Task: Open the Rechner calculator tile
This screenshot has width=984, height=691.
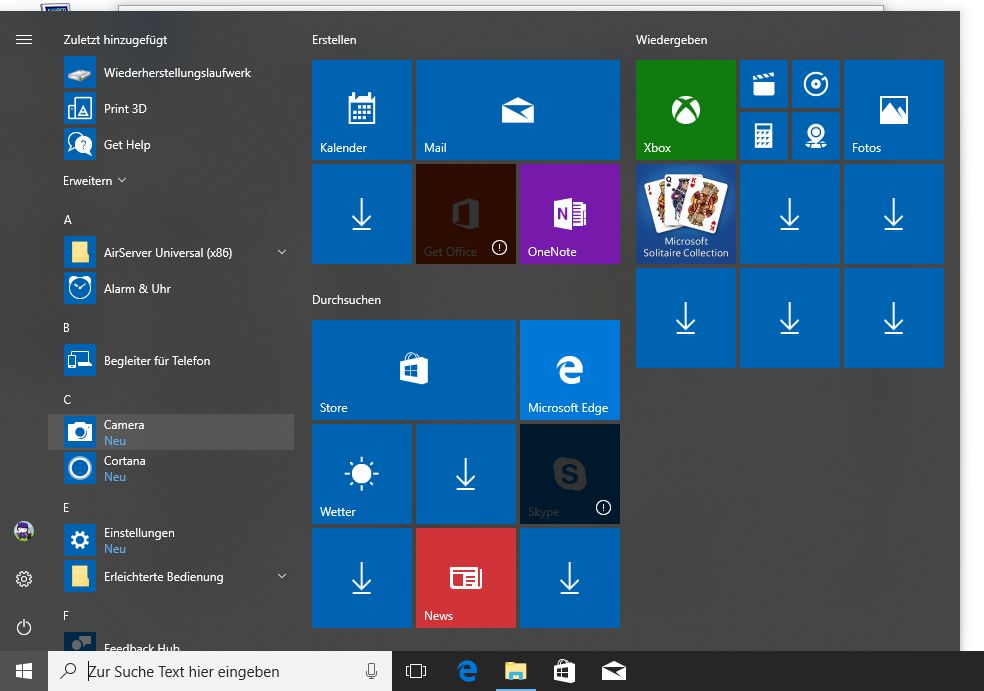Action: [x=763, y=135]
